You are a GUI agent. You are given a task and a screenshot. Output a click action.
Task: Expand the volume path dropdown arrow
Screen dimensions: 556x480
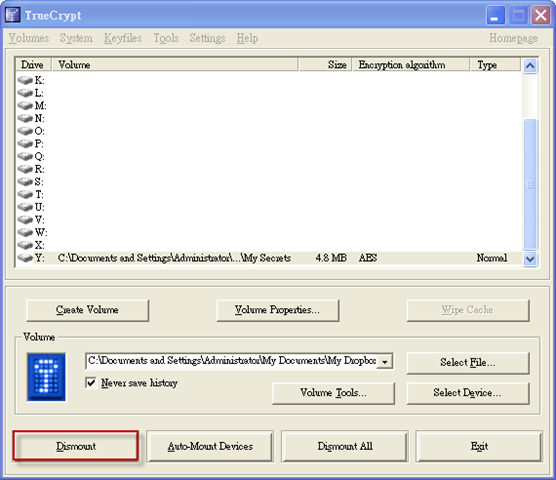(x=385, y=362)
